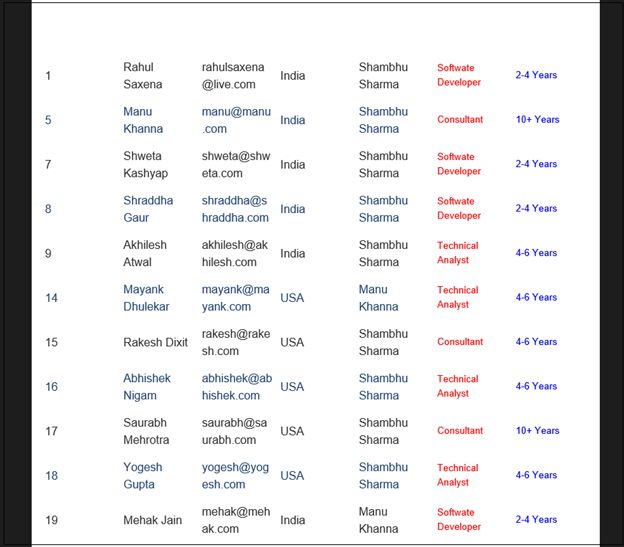Open the abhishek@abhishek.com email address
The width and height of the screenshot is (624, 547).
click(x=236, y=386)
